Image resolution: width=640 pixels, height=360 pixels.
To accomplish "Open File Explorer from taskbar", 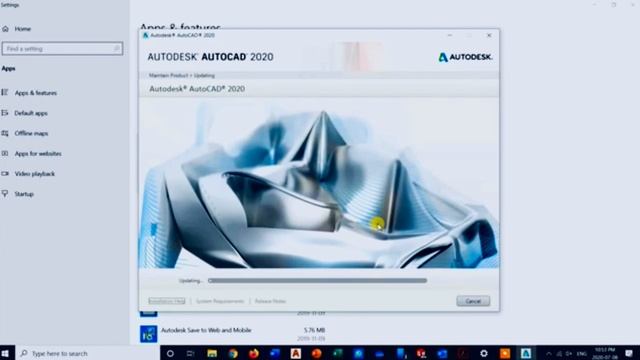I will (212, 353).
